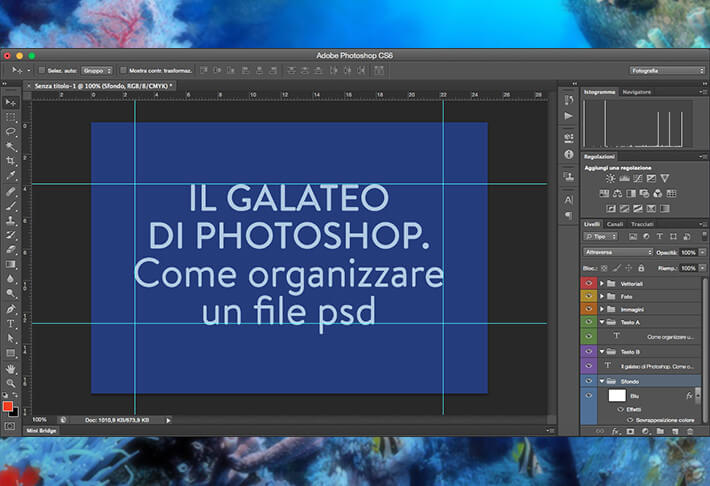The image size is (710, 486).
Task: Select the Rectangular Marquee tool
Action: (x=11, y=117)
